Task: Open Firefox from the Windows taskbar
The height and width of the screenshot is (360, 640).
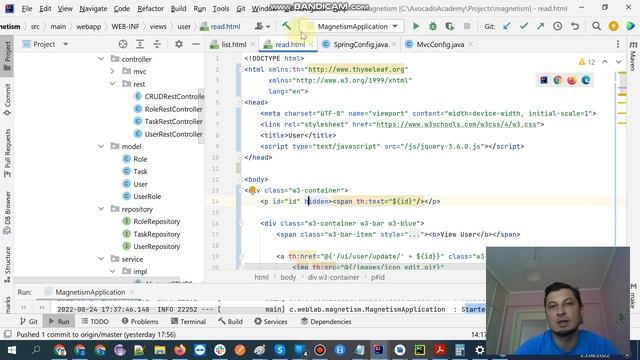Action: (x=180, y=350)
